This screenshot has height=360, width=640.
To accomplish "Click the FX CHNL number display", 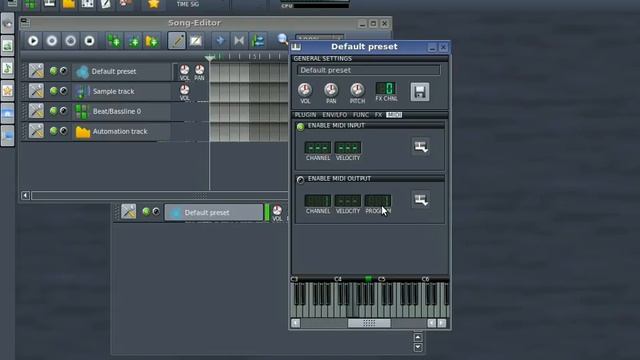I will [385, 88].
